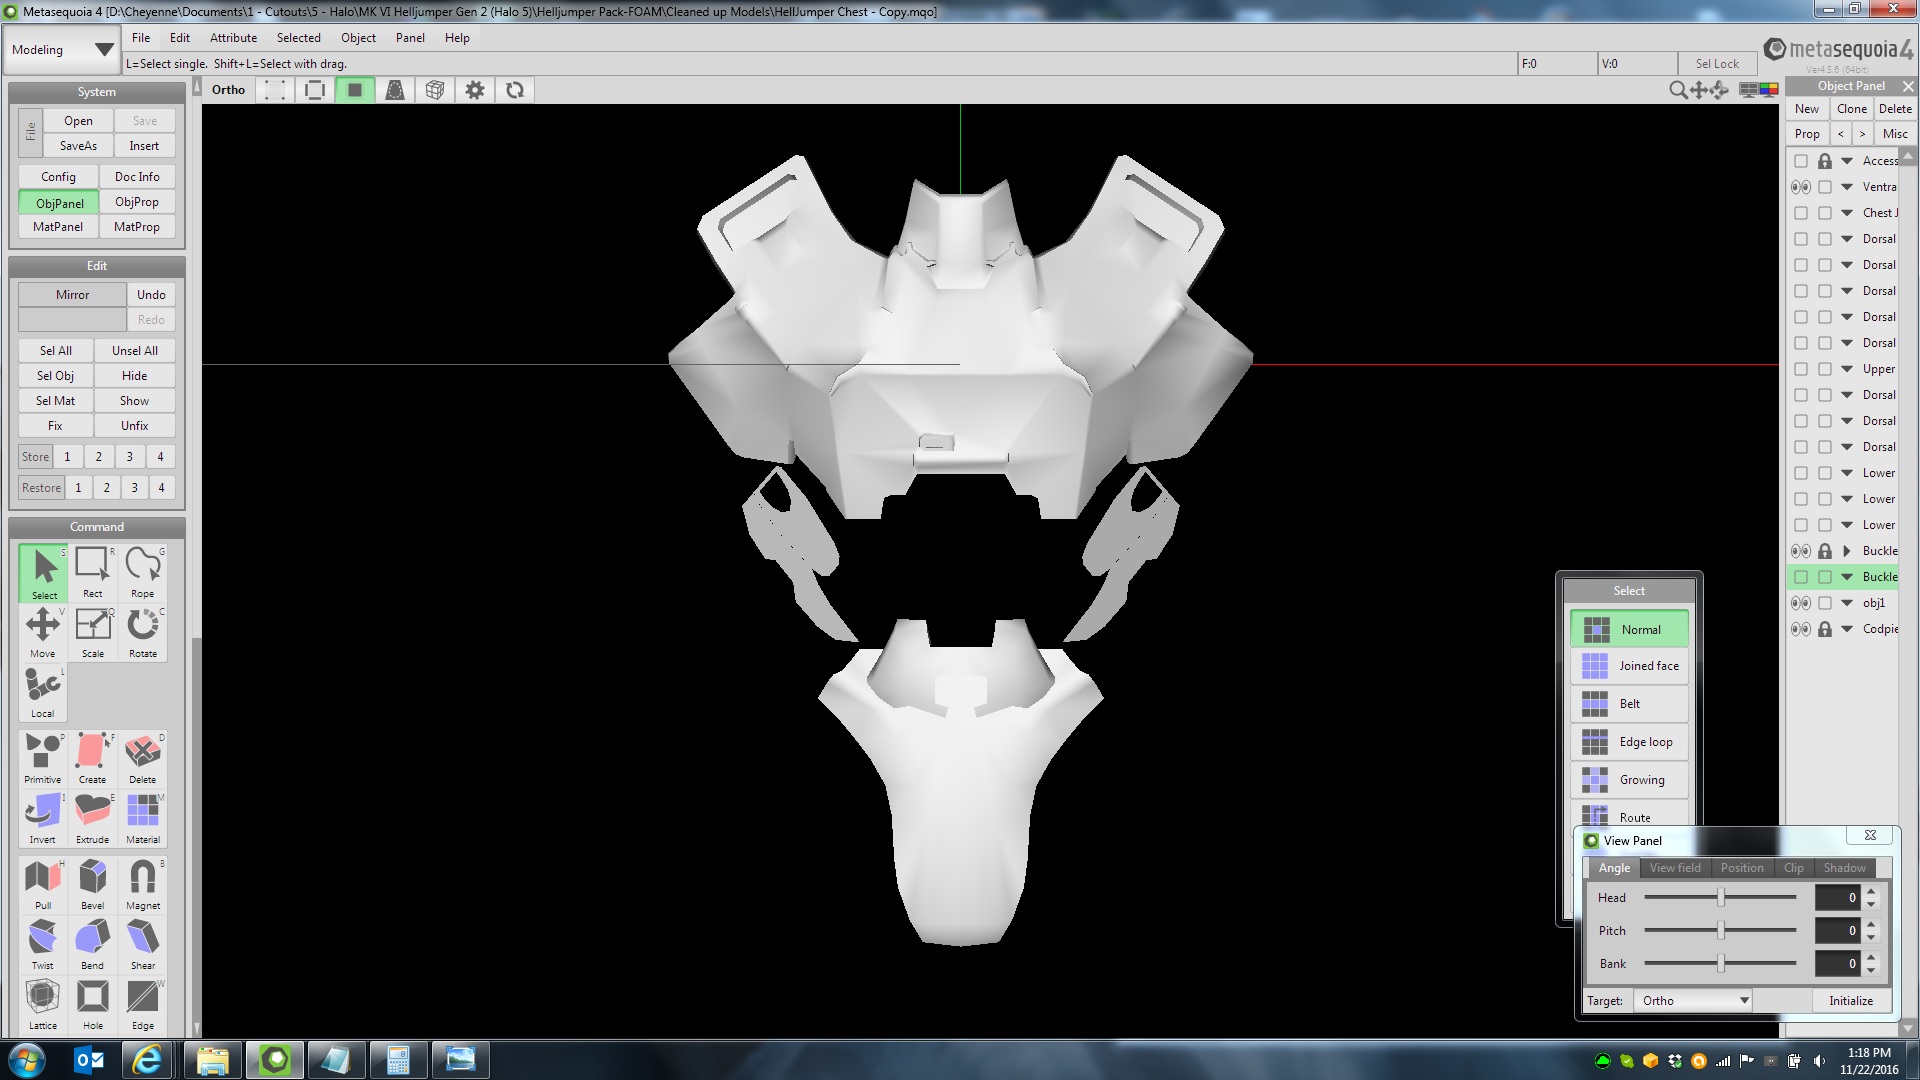1920x1080 pixels.
Task: Choose the Magnet tool
Action: 143,883
